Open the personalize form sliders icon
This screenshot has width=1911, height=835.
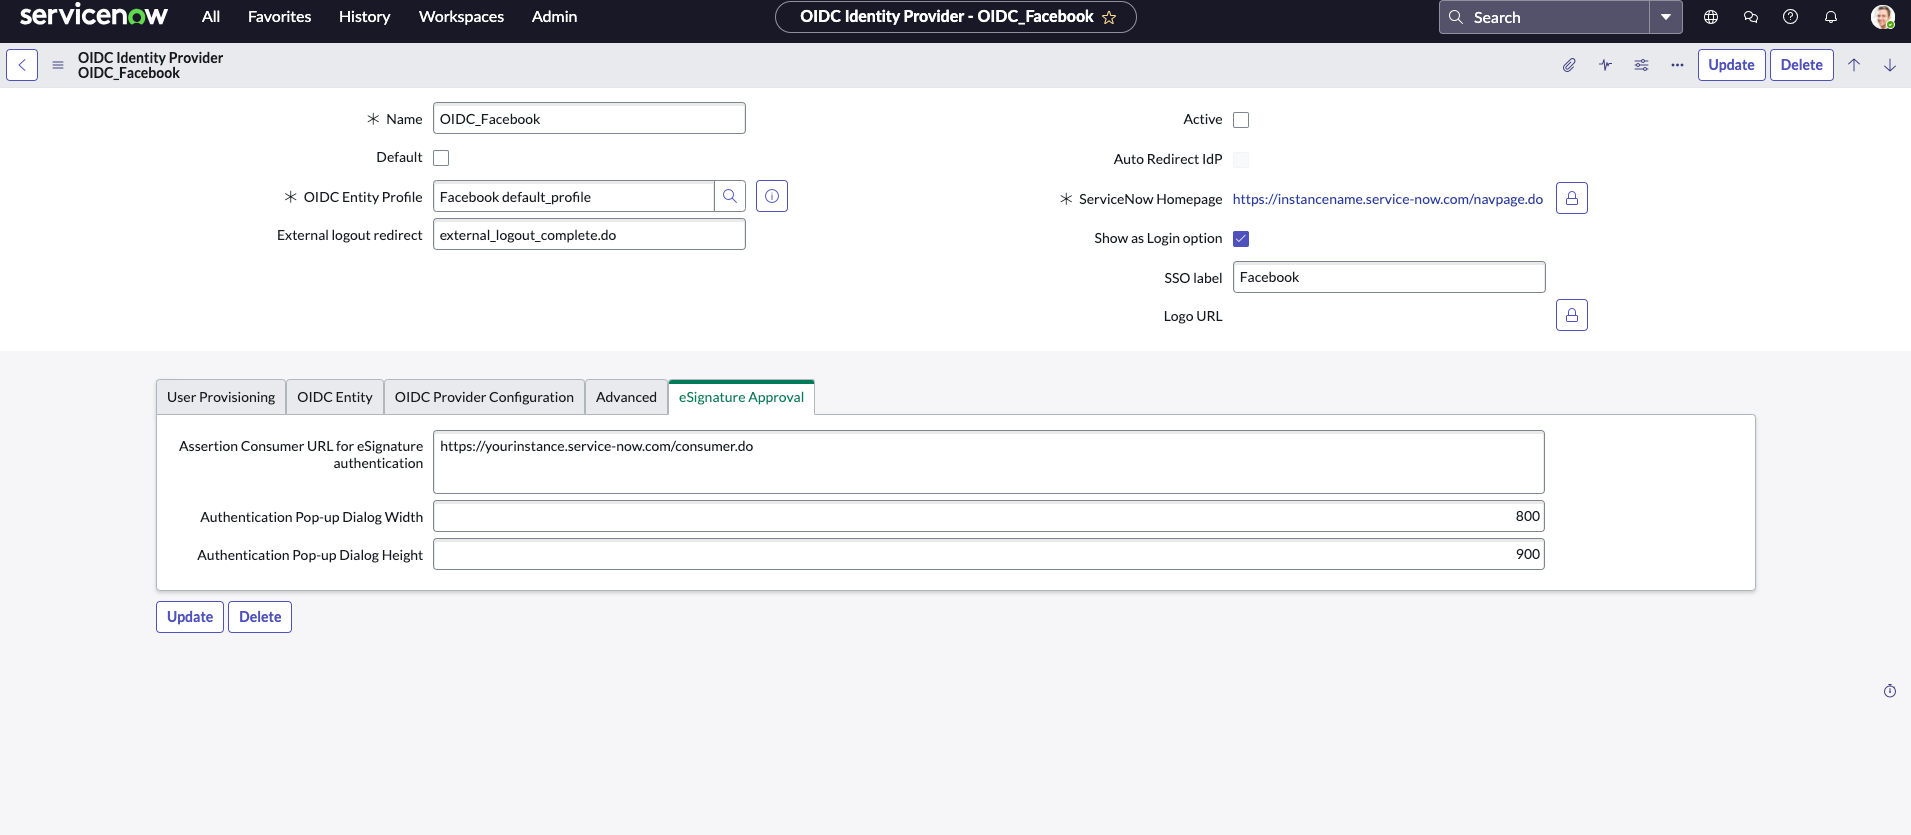[x=1641, y=65]
